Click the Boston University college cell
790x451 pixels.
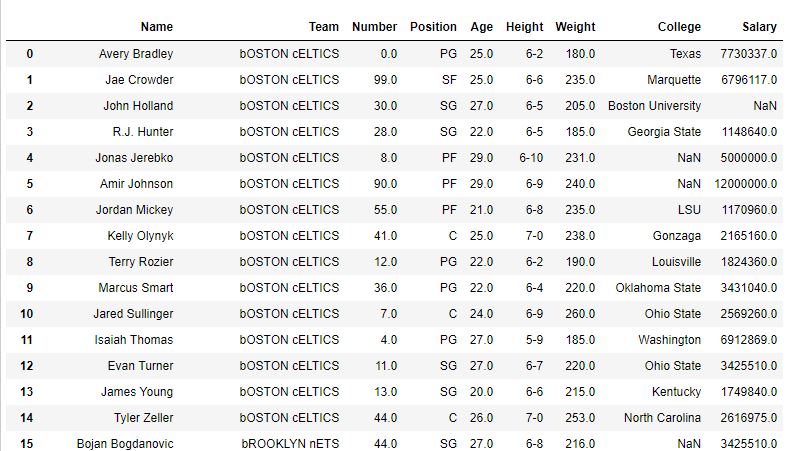point(654,106)
